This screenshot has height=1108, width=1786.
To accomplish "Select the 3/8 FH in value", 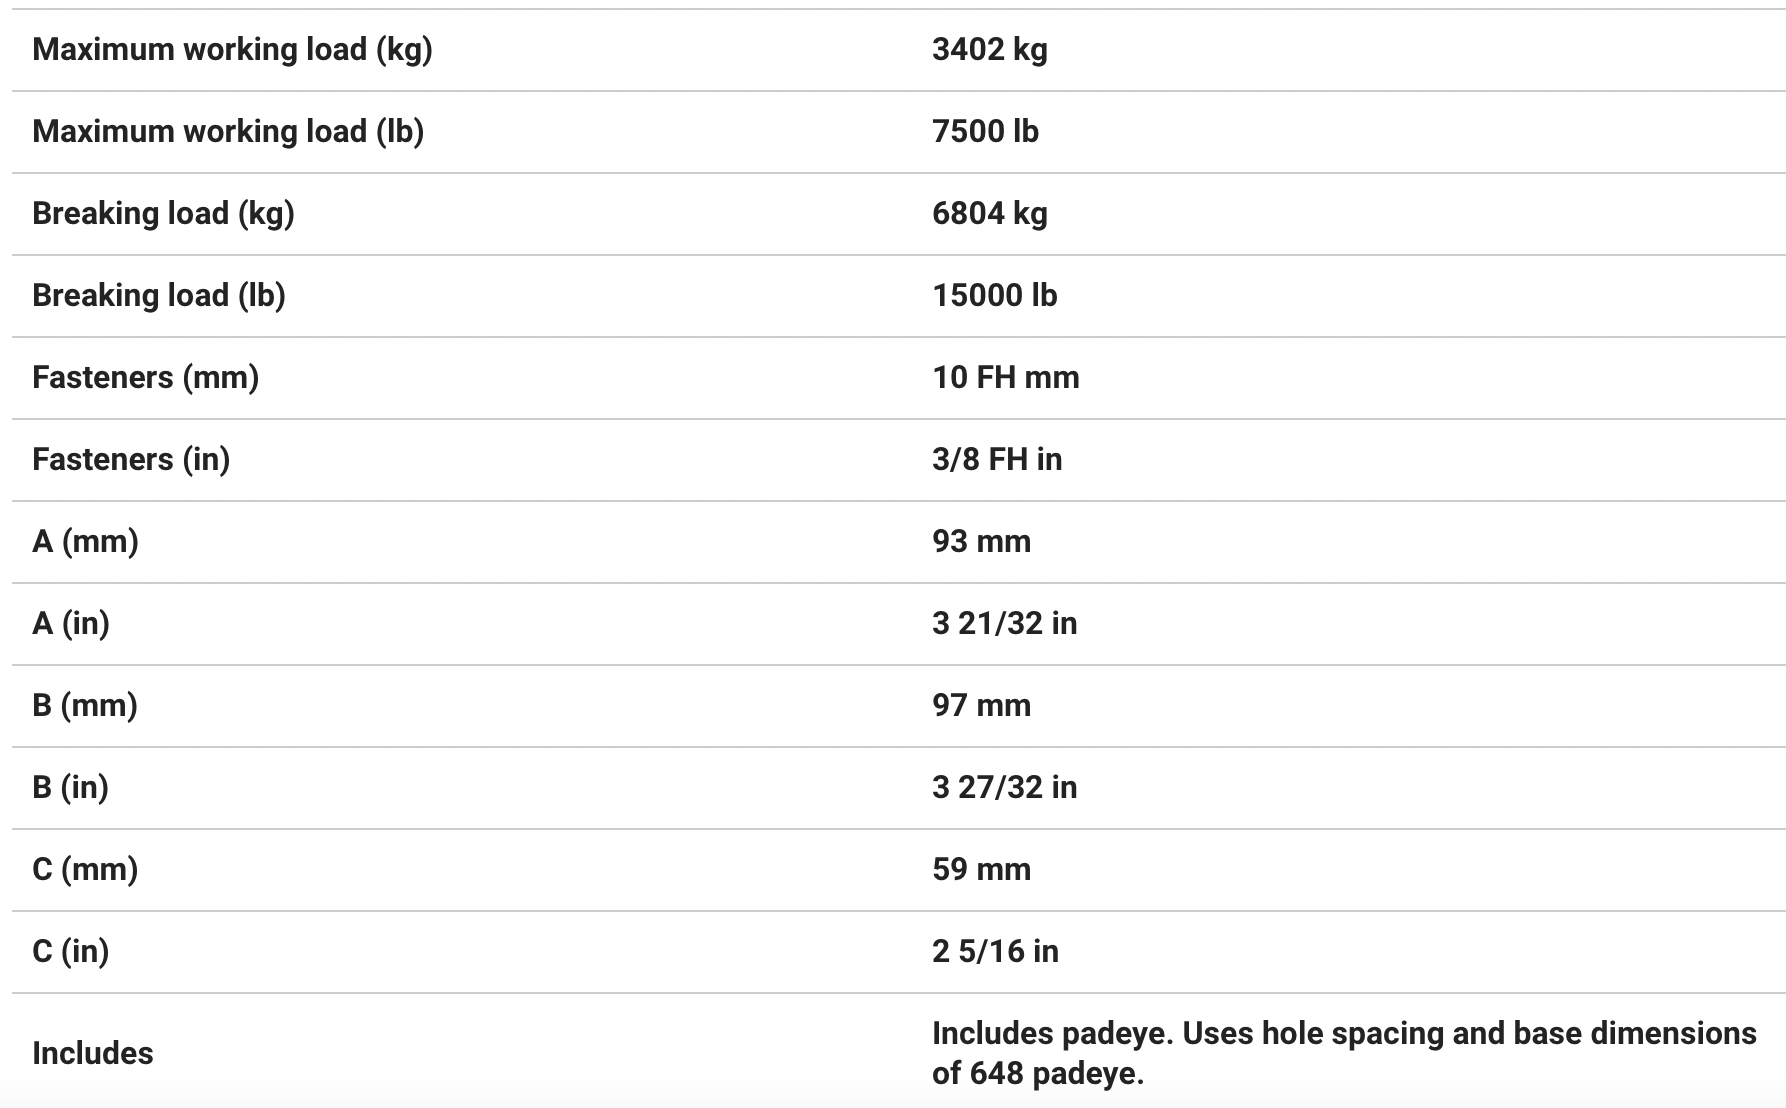I will pos(997,460).
